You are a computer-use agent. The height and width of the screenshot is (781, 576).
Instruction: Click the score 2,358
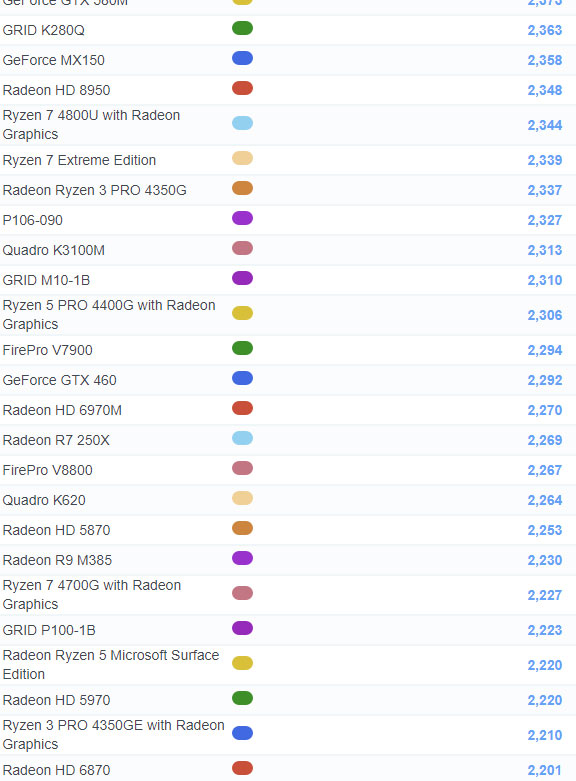pyautogui.click(x=545, y=60)
